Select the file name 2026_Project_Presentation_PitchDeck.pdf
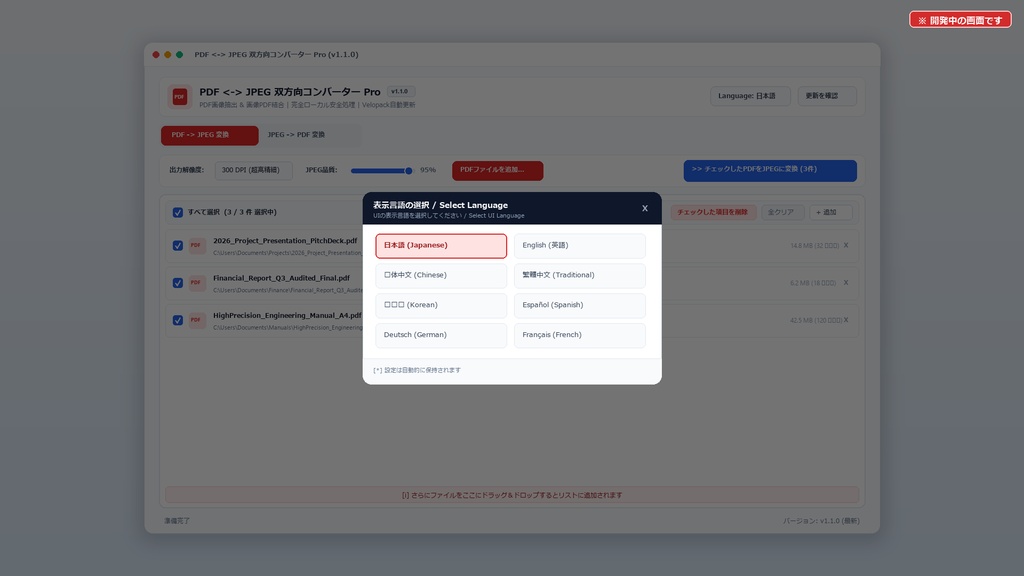This screenshot has height=576, width=1024. 285,241
